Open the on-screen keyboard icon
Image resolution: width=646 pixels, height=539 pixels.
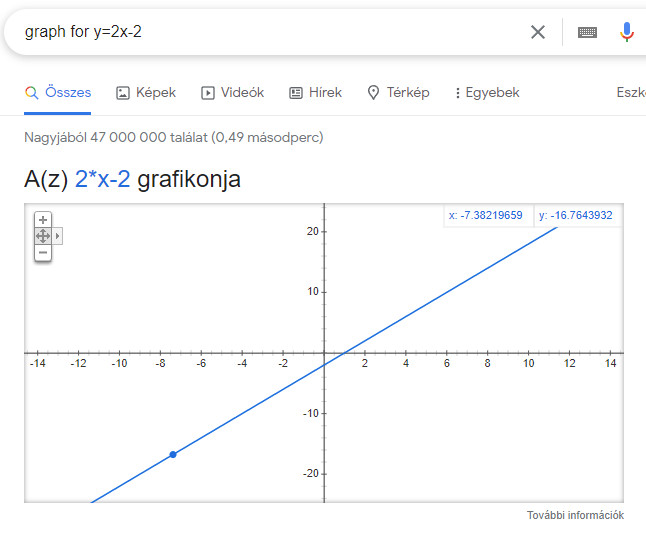[587, 32]
